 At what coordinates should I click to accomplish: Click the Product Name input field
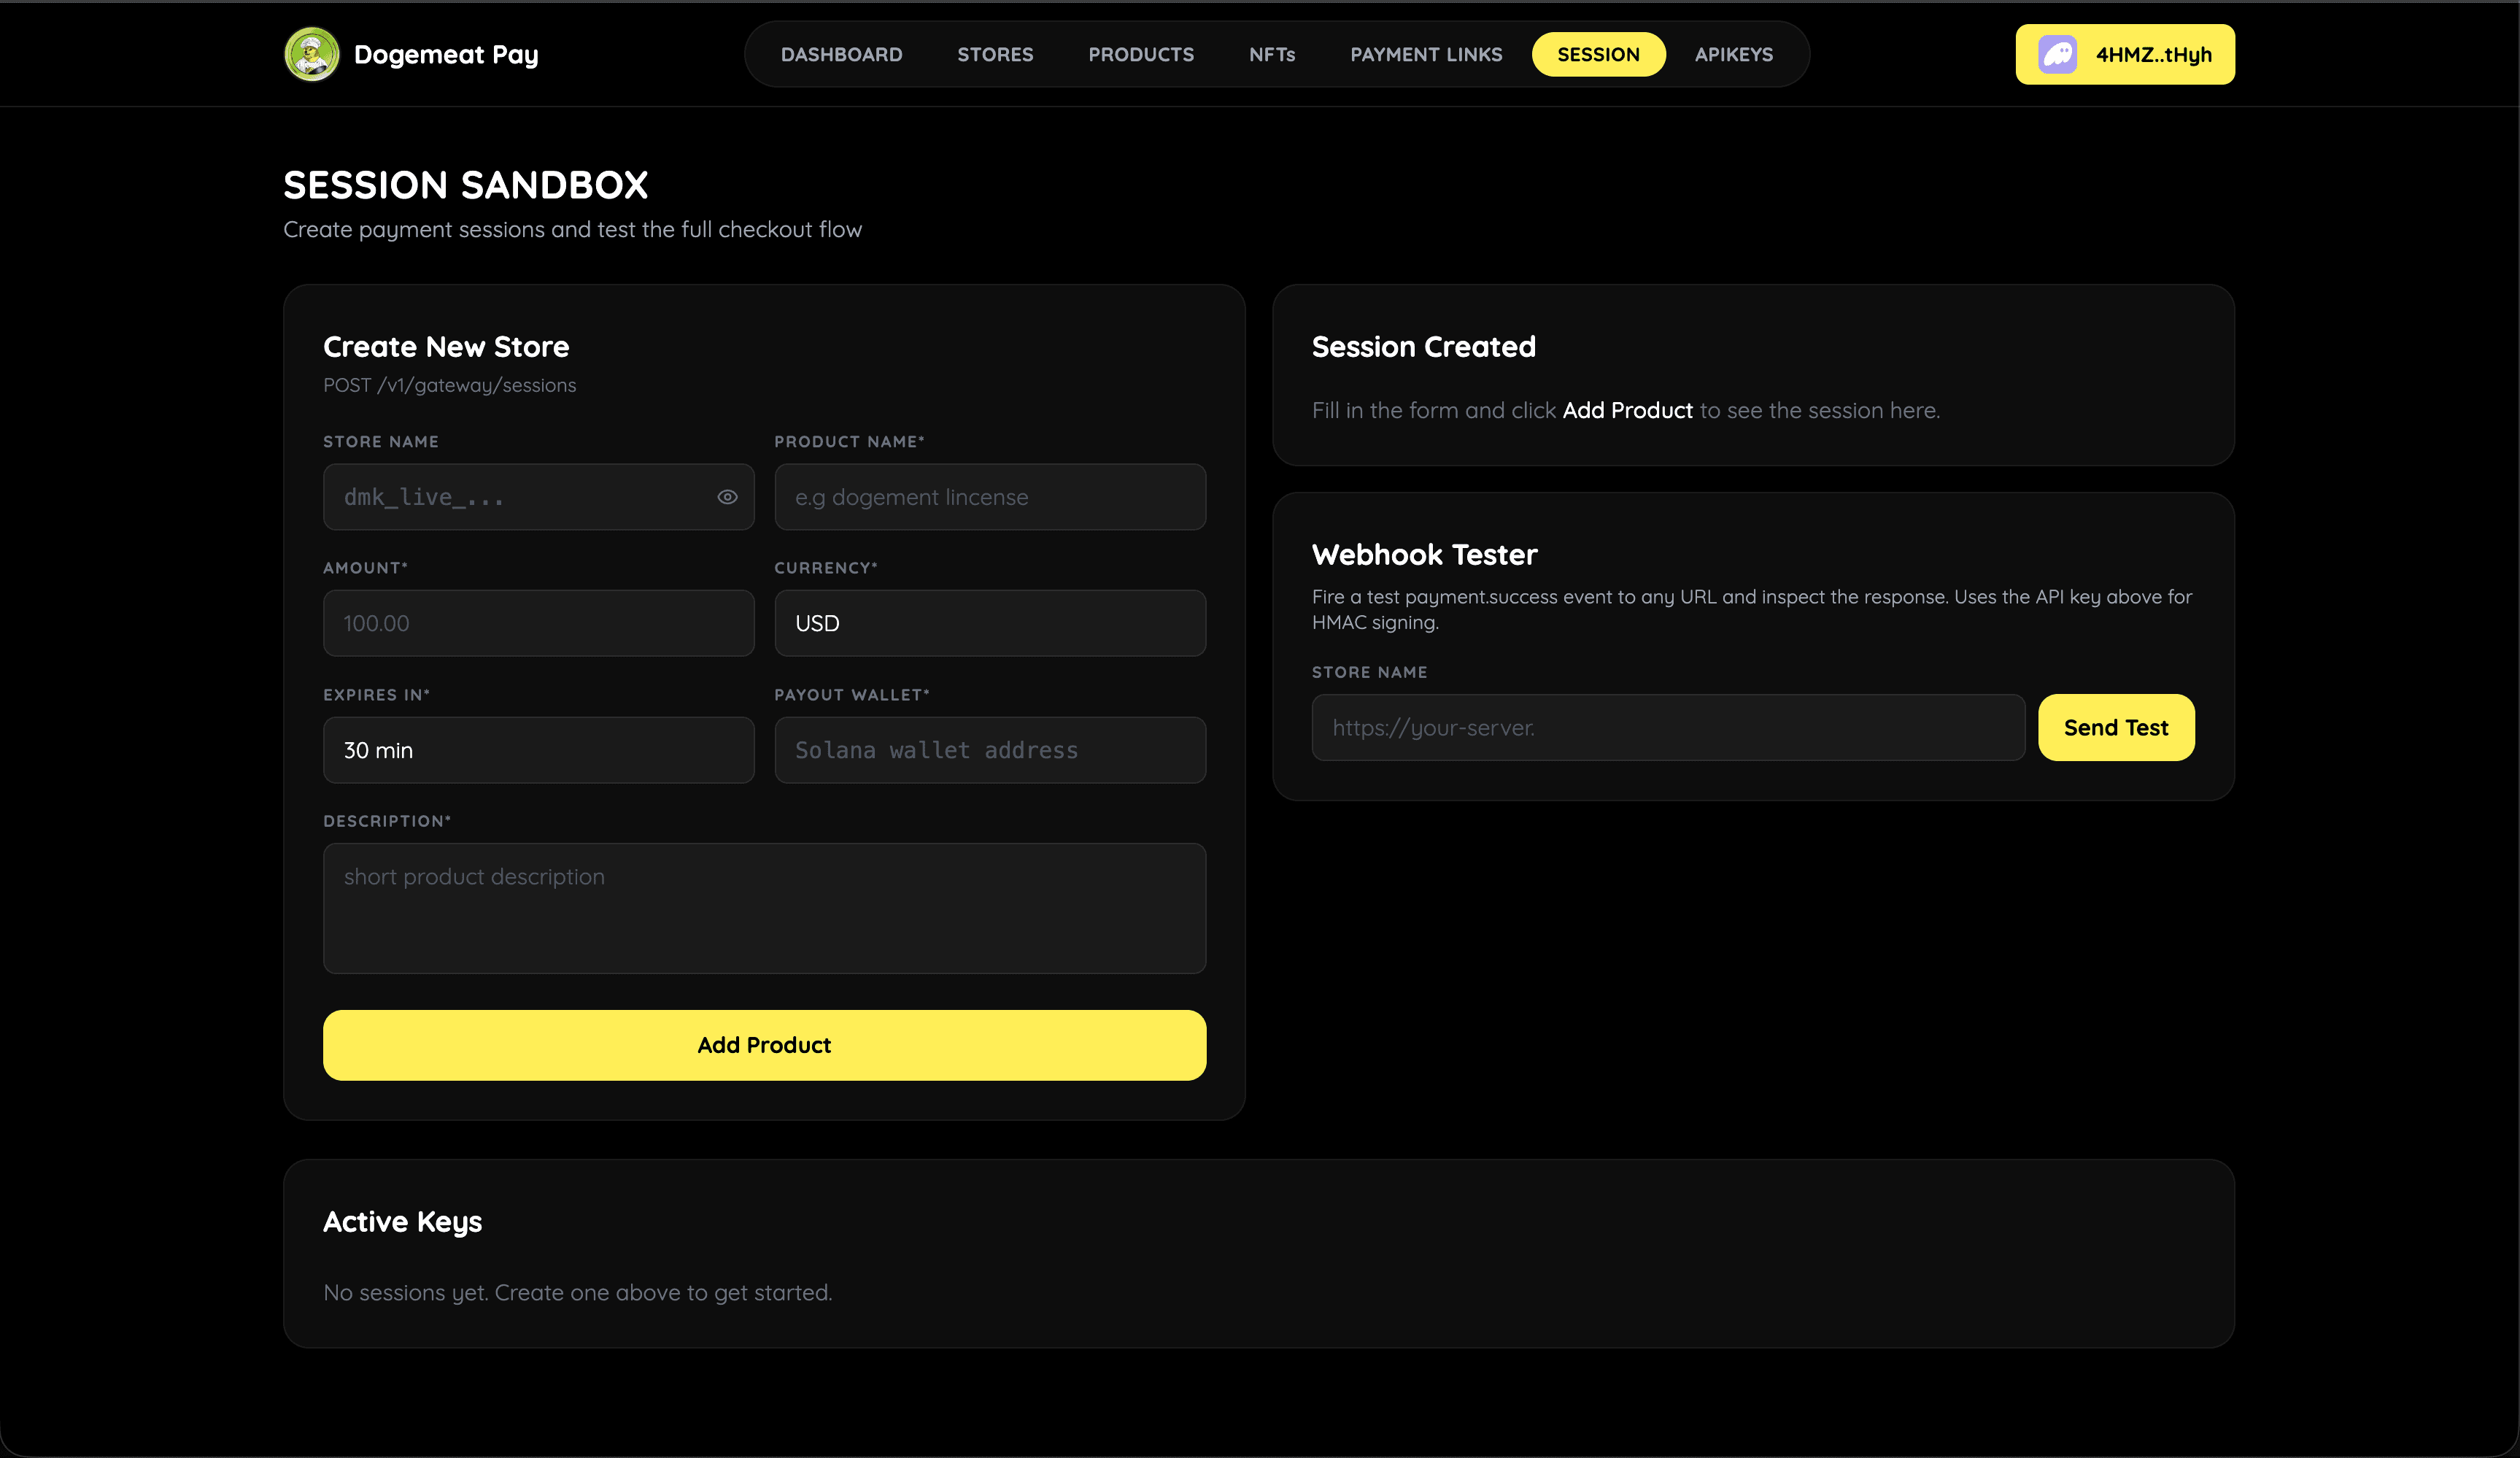990,497
